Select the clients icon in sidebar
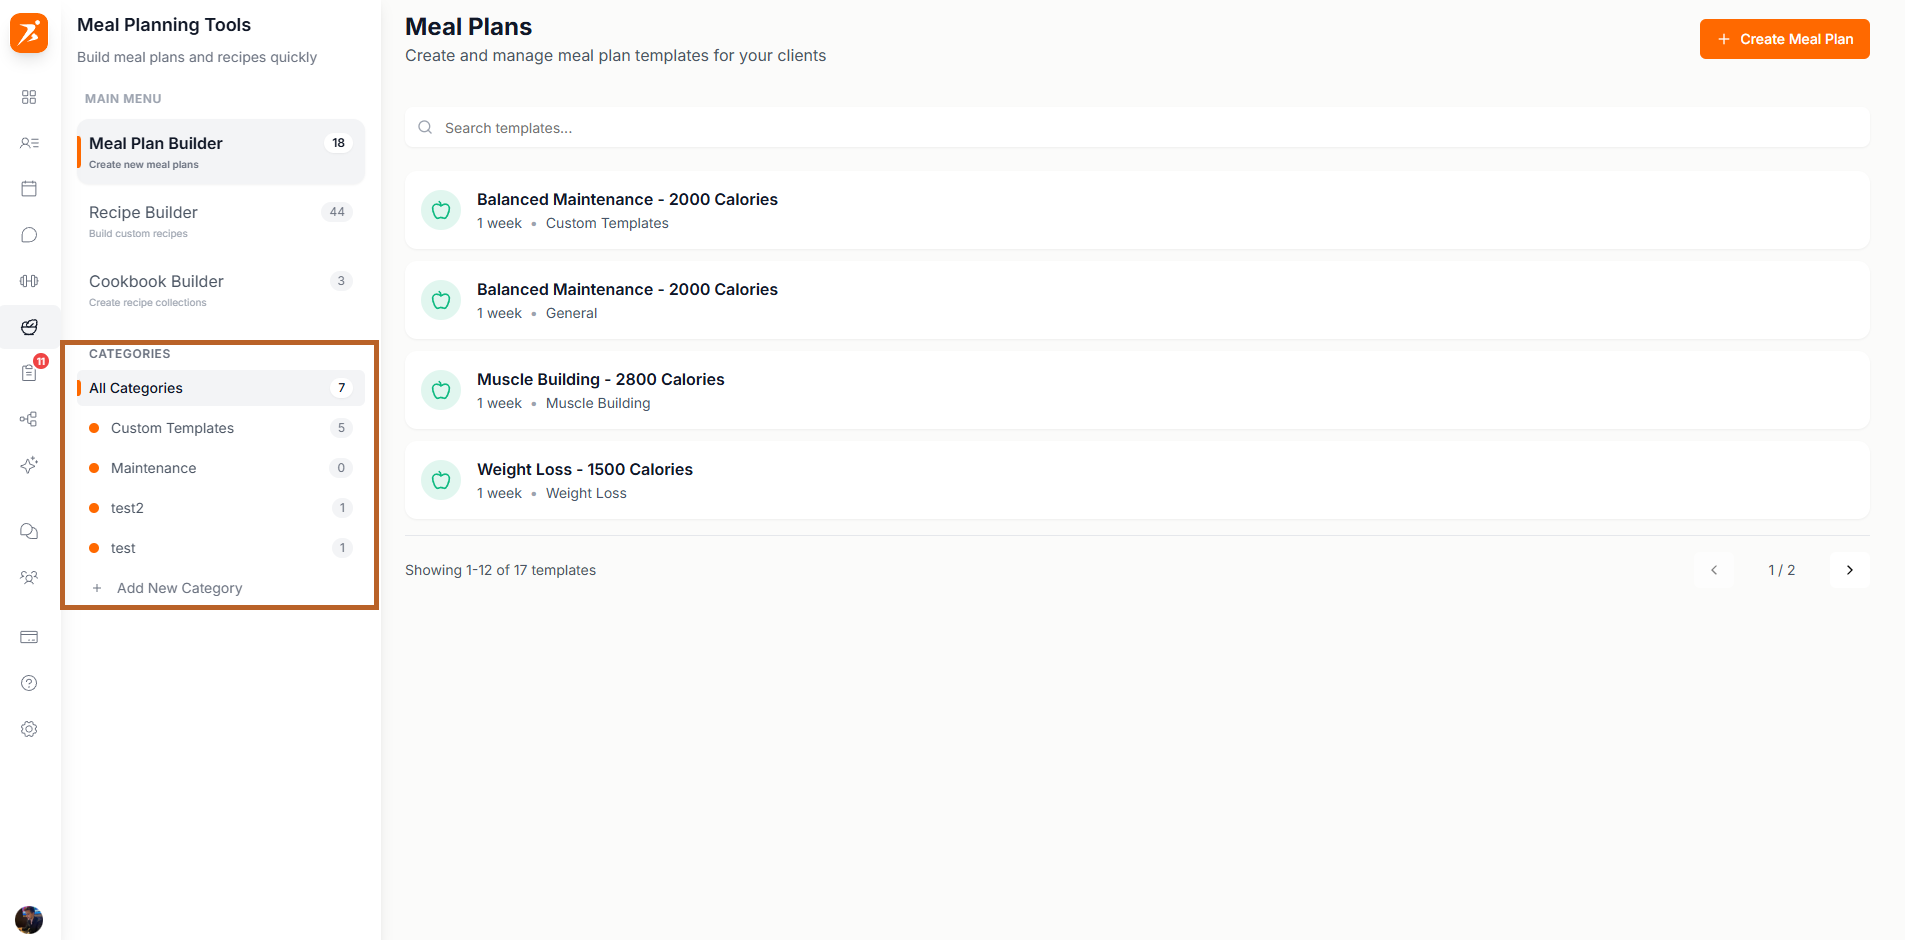Viewport: 1905px width, 940px height. point(29,143)
